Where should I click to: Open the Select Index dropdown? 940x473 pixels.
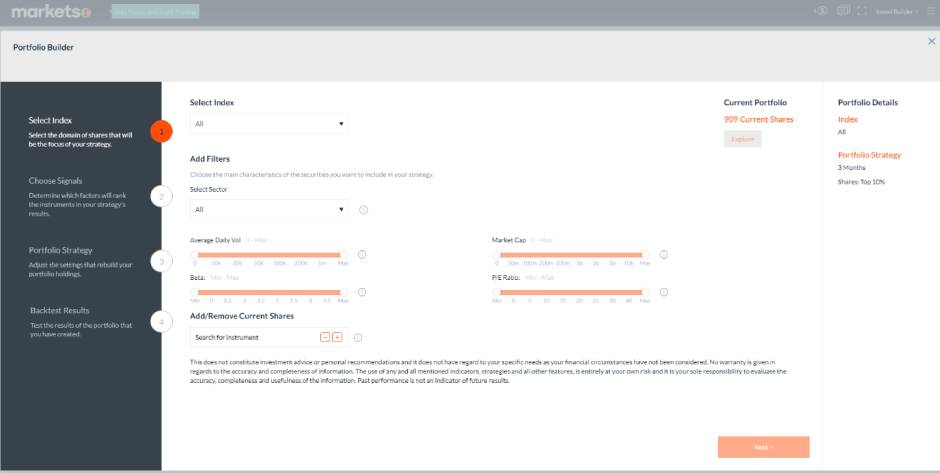click(x=269, y=123)
